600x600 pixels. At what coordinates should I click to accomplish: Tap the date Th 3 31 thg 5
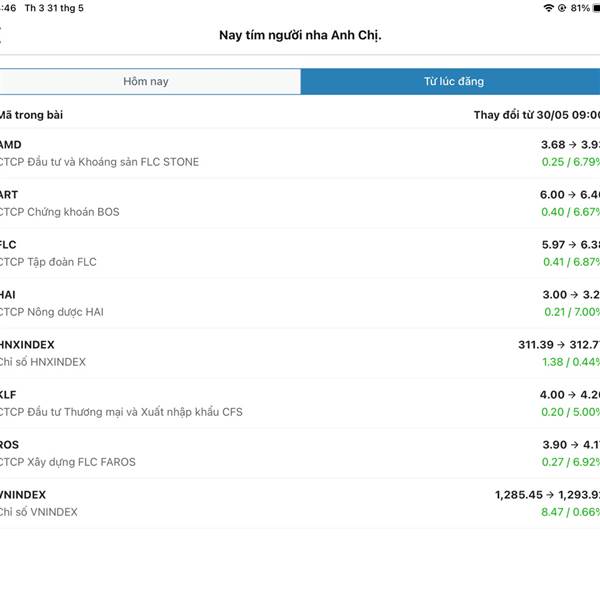[x=54, y=8]
